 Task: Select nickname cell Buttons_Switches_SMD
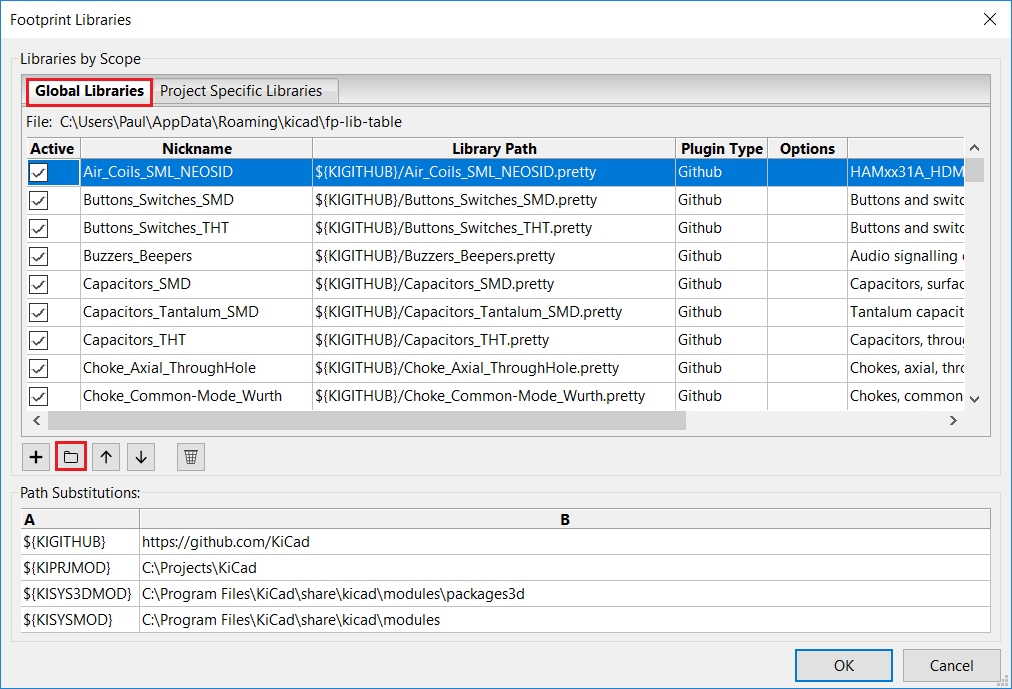pos(196,200)
